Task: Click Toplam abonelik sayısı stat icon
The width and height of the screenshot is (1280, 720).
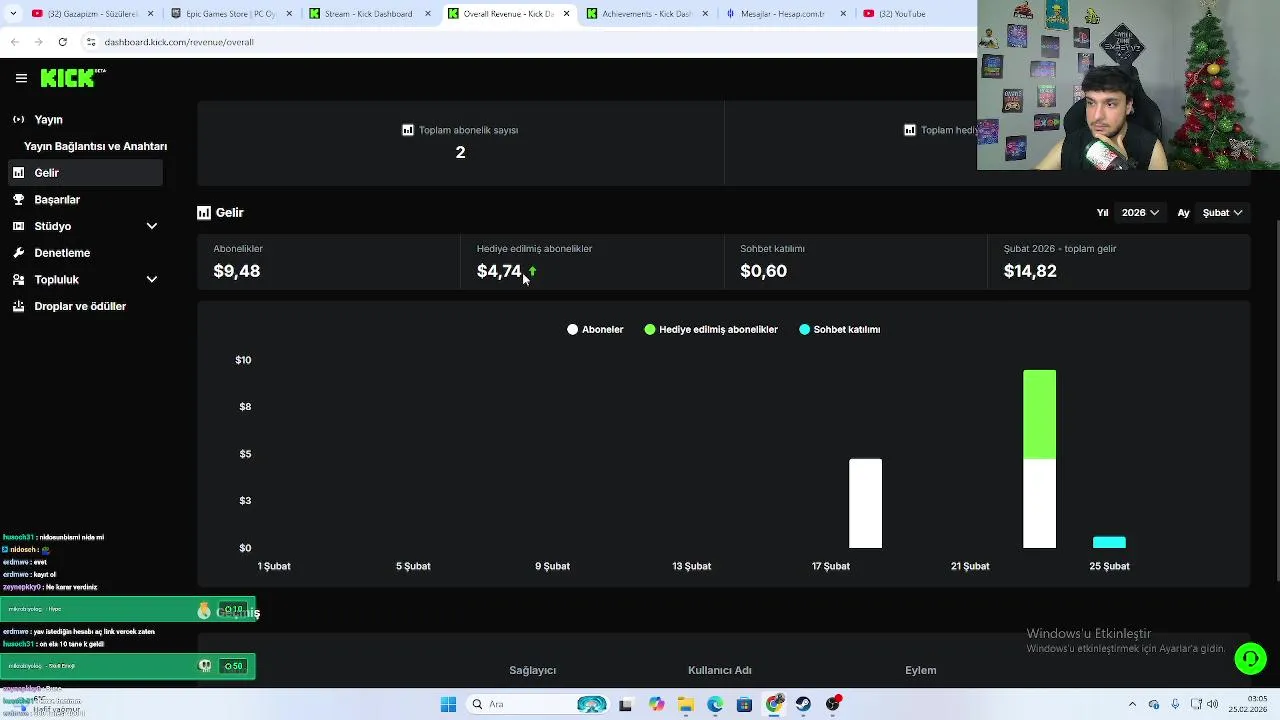Action: (x=408, y=130)
